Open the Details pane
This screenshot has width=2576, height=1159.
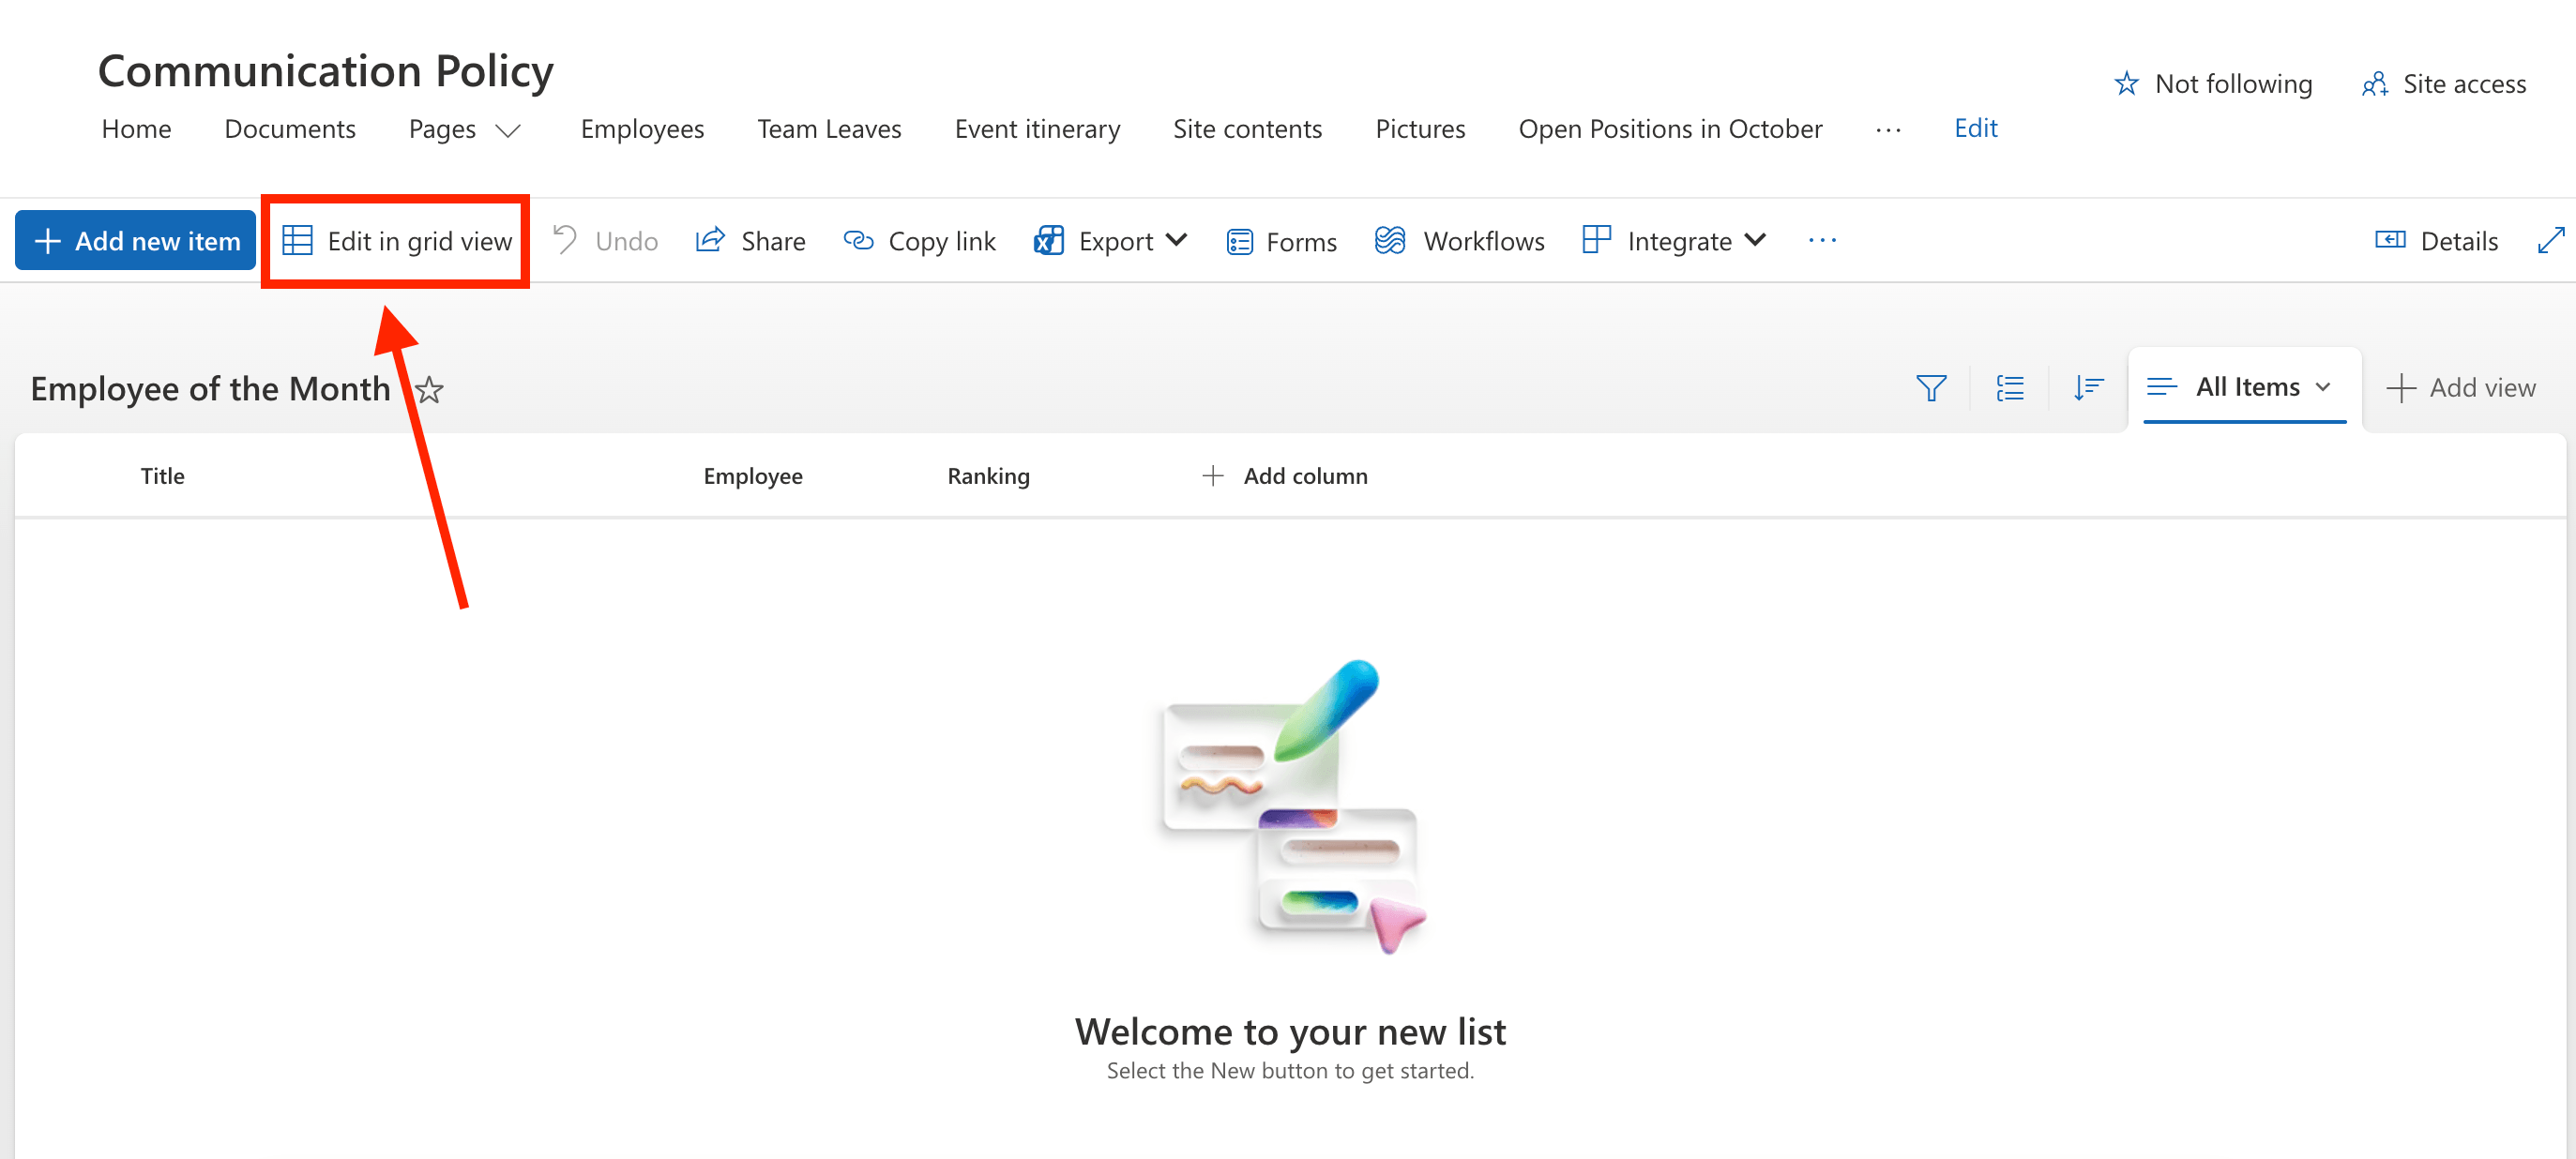coord(2436,241)
